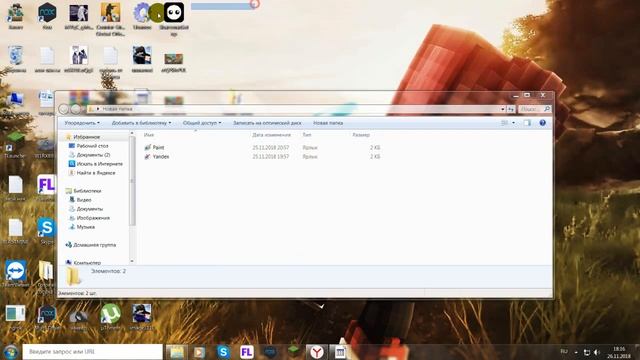Expand the Общий доступ menu
This screenshot has width=640, height=360.
pyautogui.click(x=202, y=123)
